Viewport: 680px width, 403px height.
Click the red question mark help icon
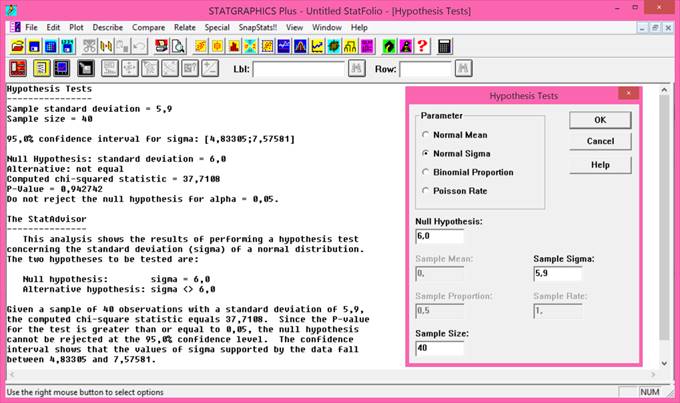point(422,46)
